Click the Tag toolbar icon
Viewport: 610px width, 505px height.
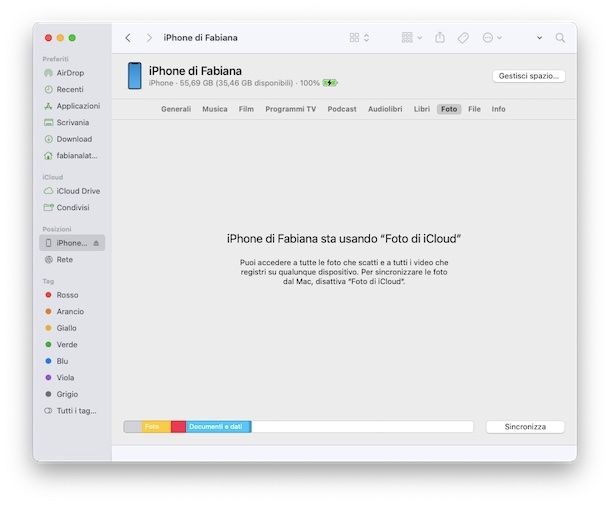click(x=463, y=38)
